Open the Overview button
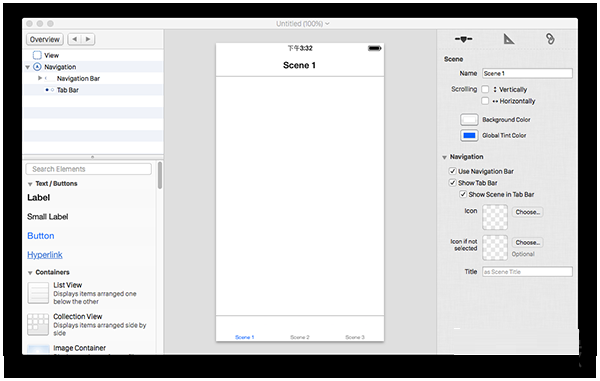Viewport: 600px width, 381px height. click(x=45, y=39)
